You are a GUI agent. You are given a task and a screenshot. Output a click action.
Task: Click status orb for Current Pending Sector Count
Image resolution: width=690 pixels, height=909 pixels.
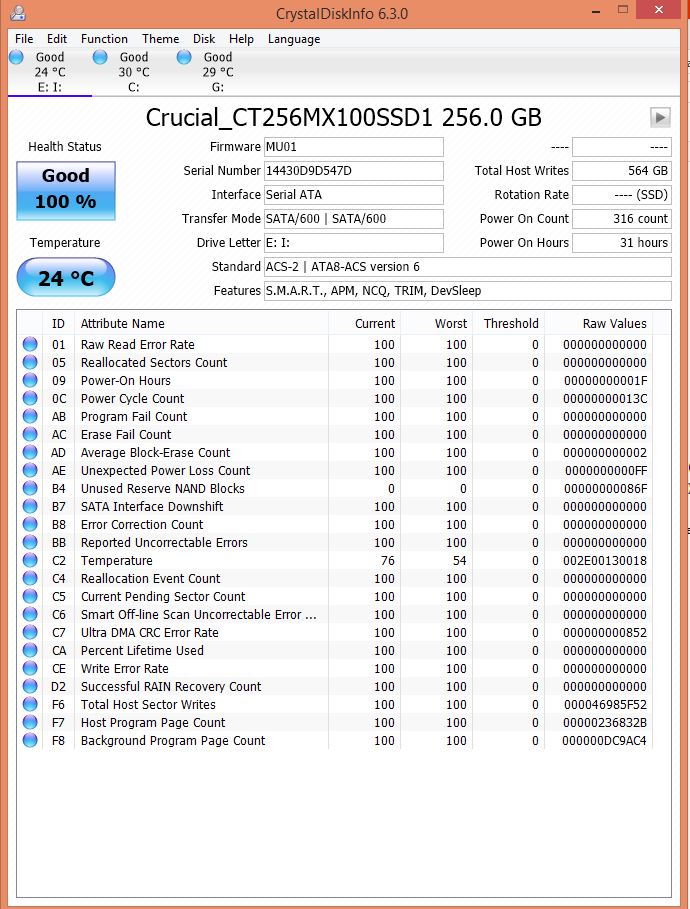pyautogui.click(x=30, y=597)
